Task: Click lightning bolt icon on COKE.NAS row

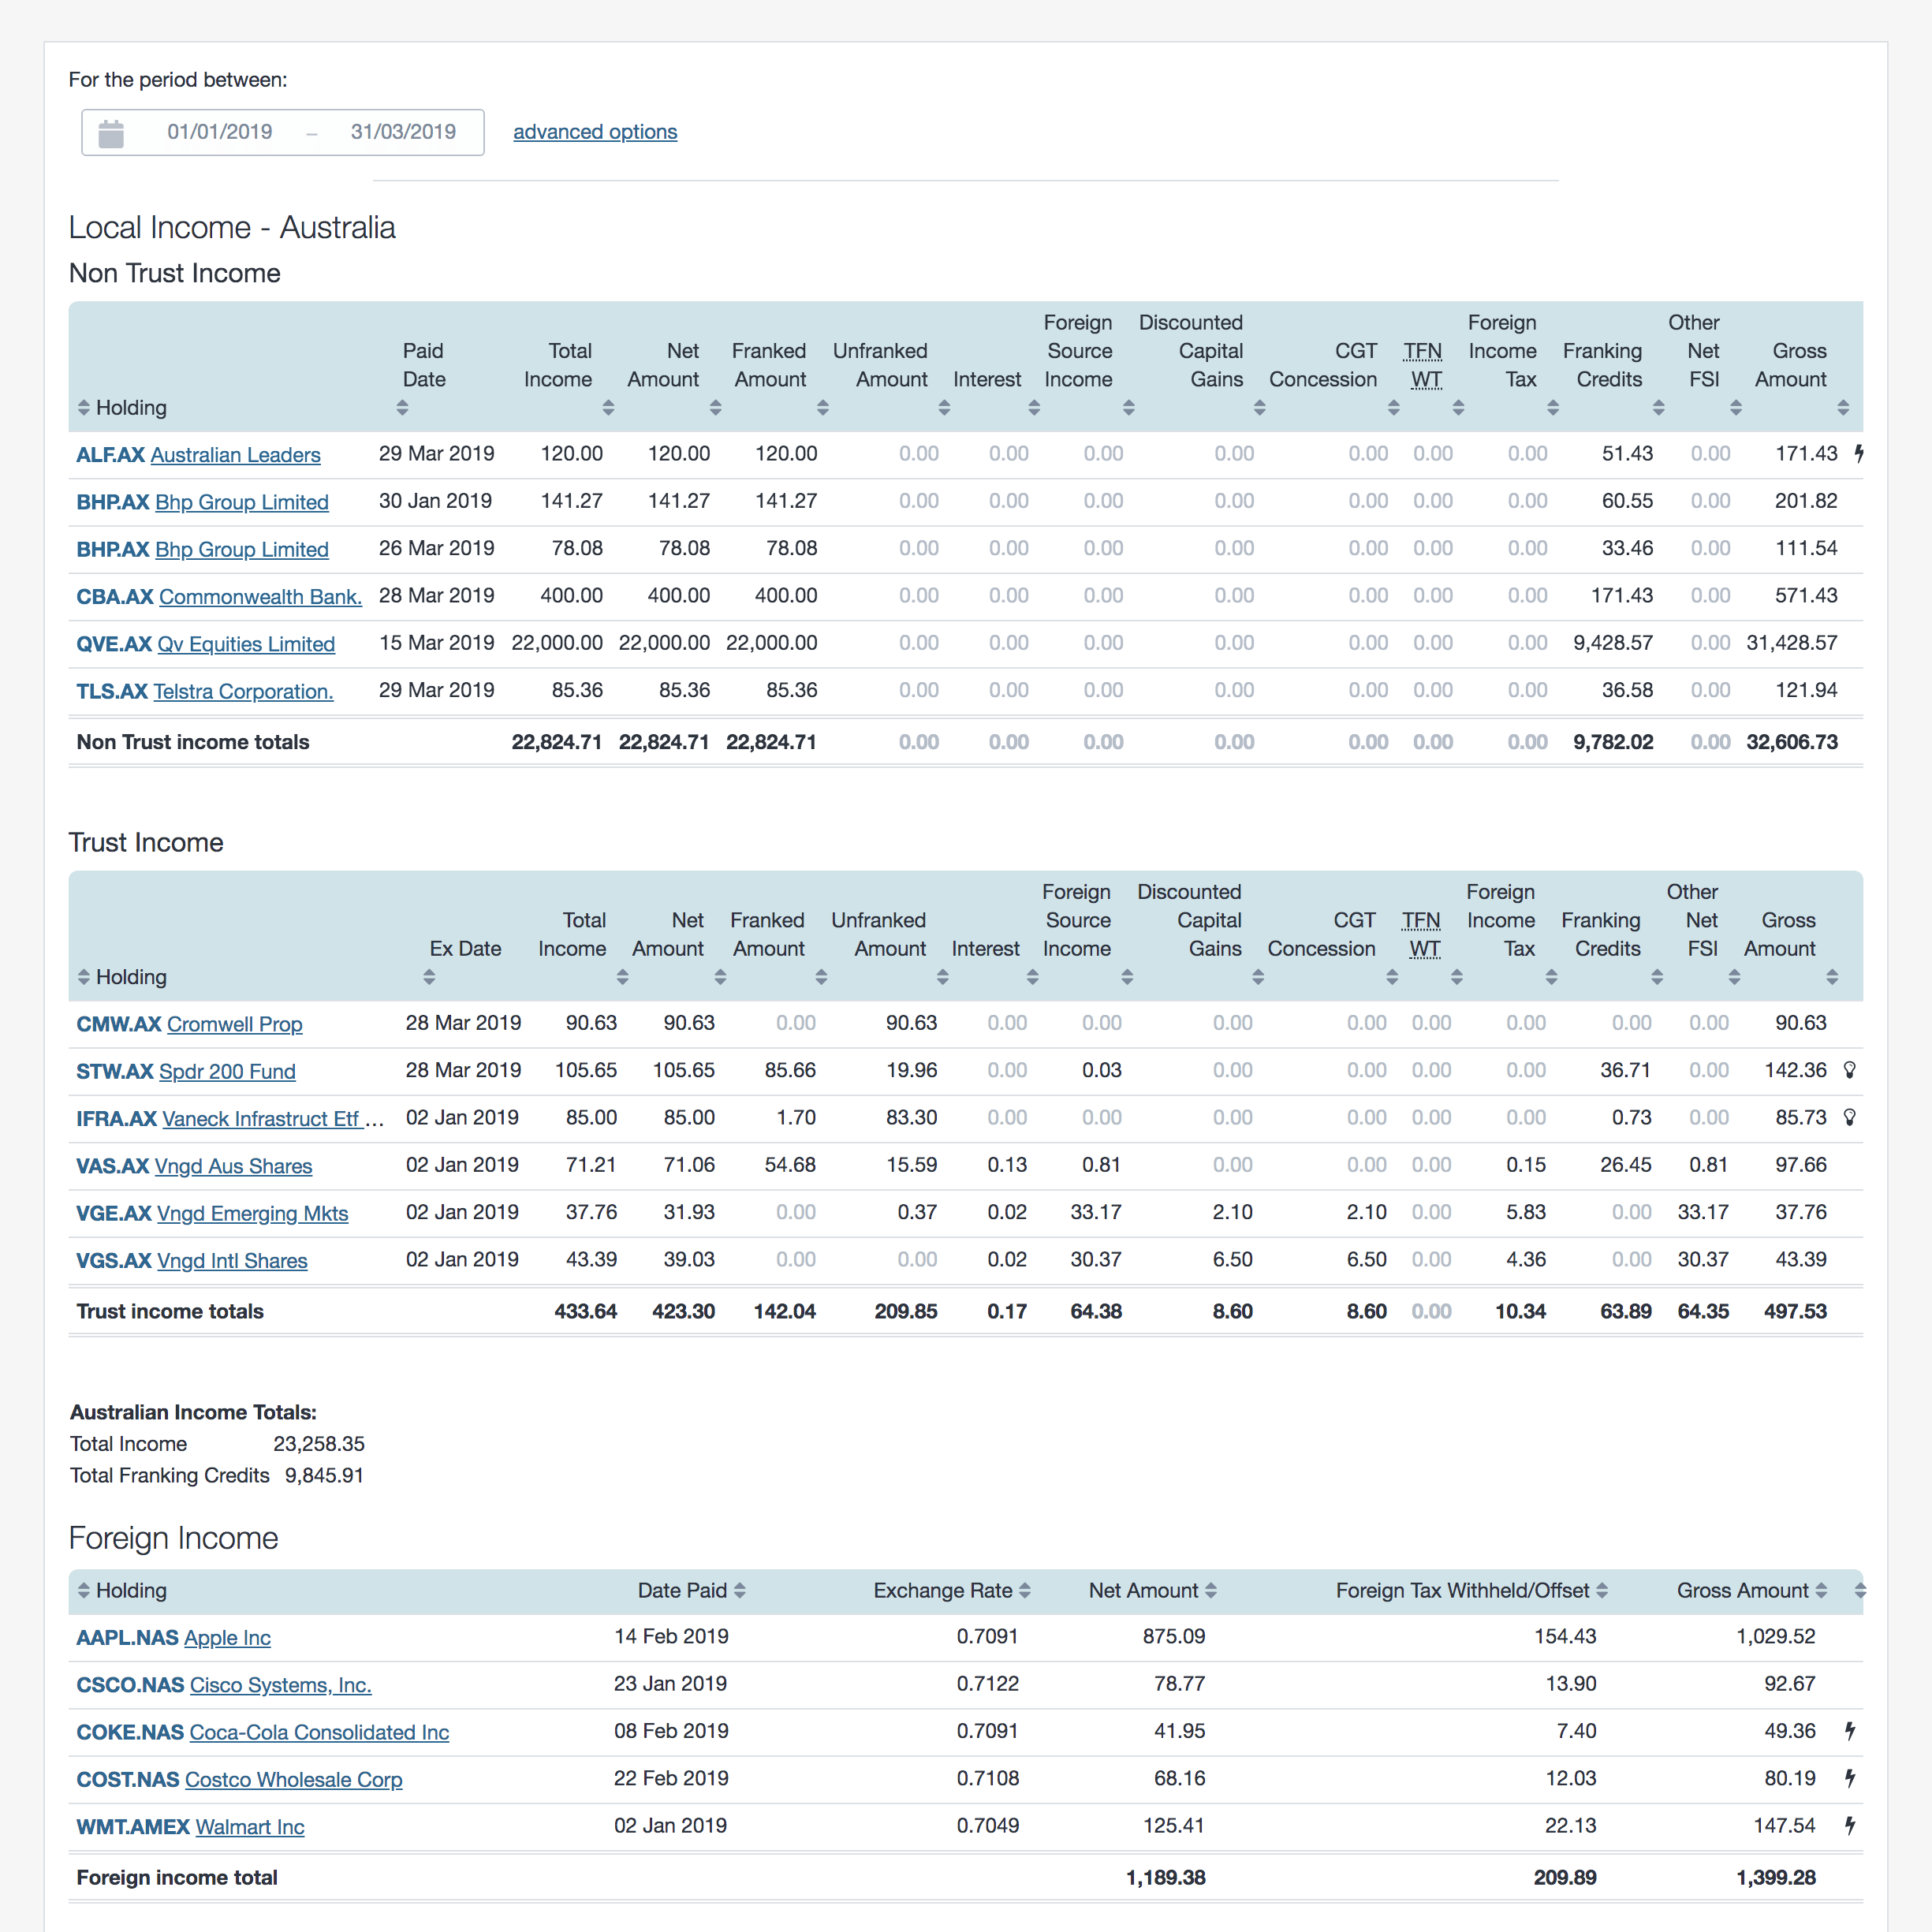Action: click(1849, 1730)
